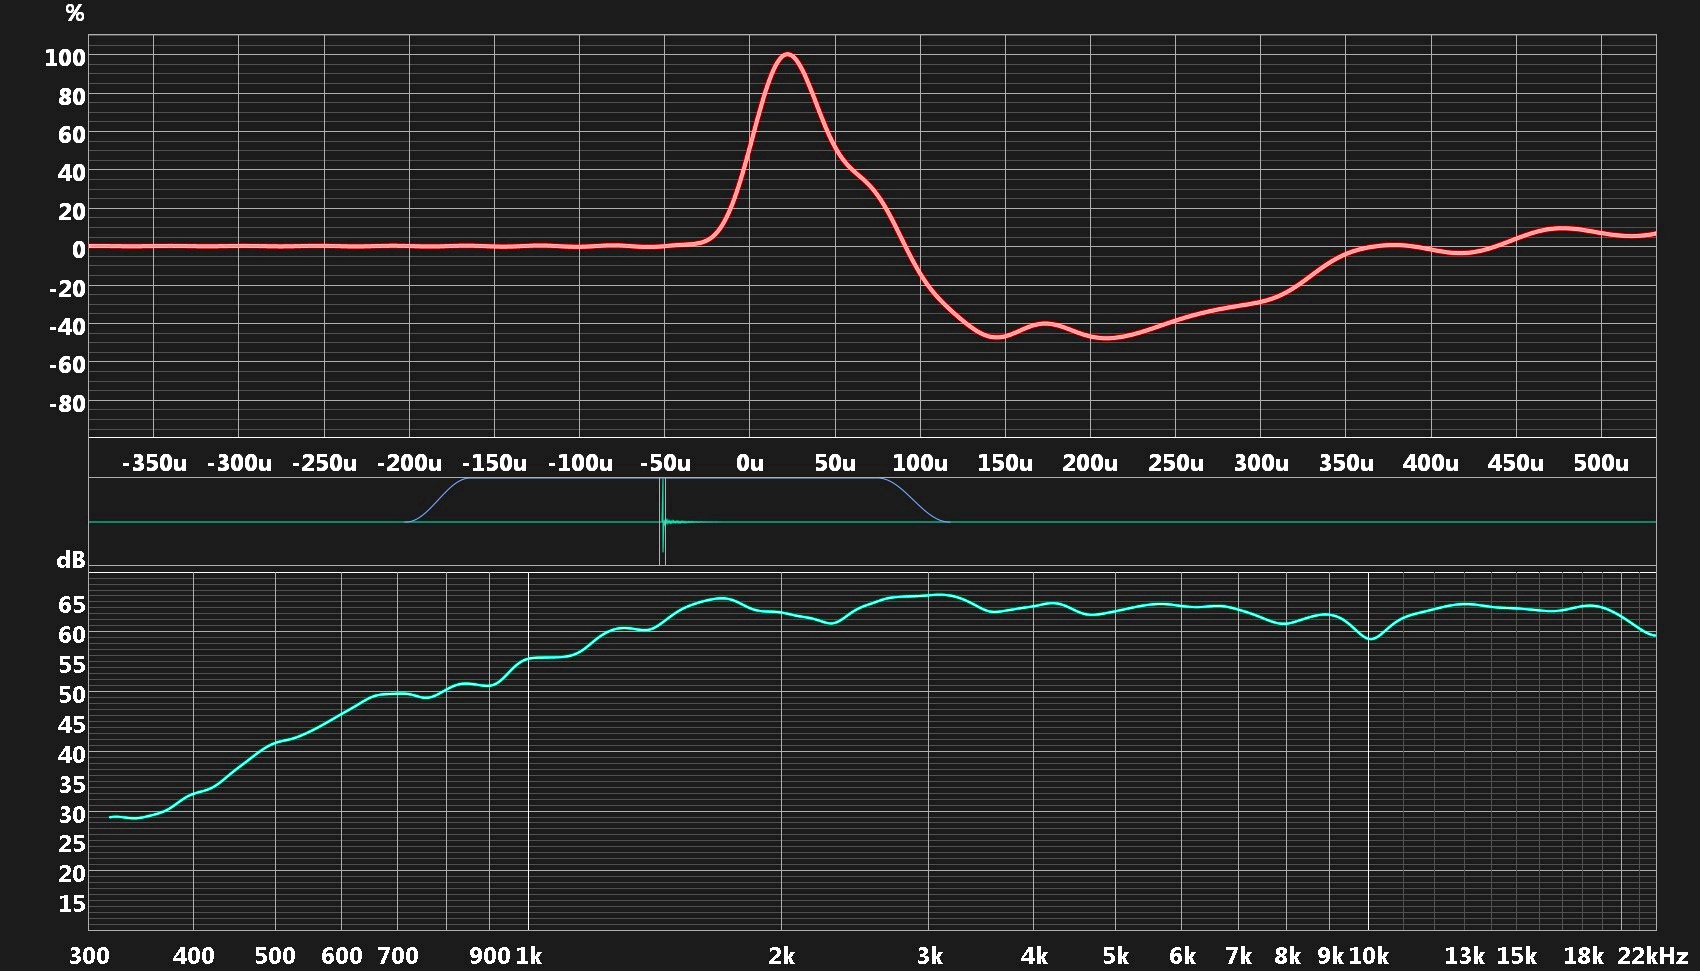
Task: Click the '400u' time axis label
Action: 1431,463
